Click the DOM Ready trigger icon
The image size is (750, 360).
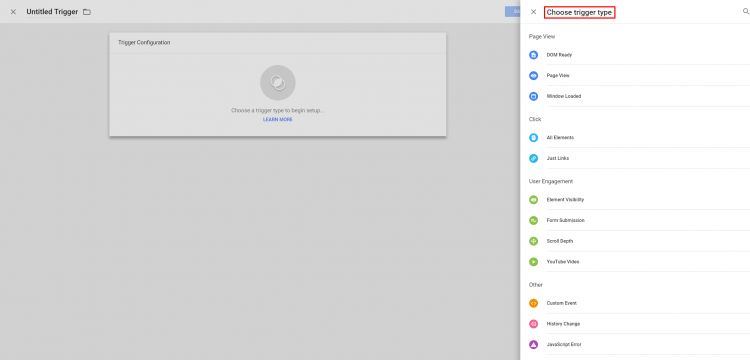pos(533,55)
